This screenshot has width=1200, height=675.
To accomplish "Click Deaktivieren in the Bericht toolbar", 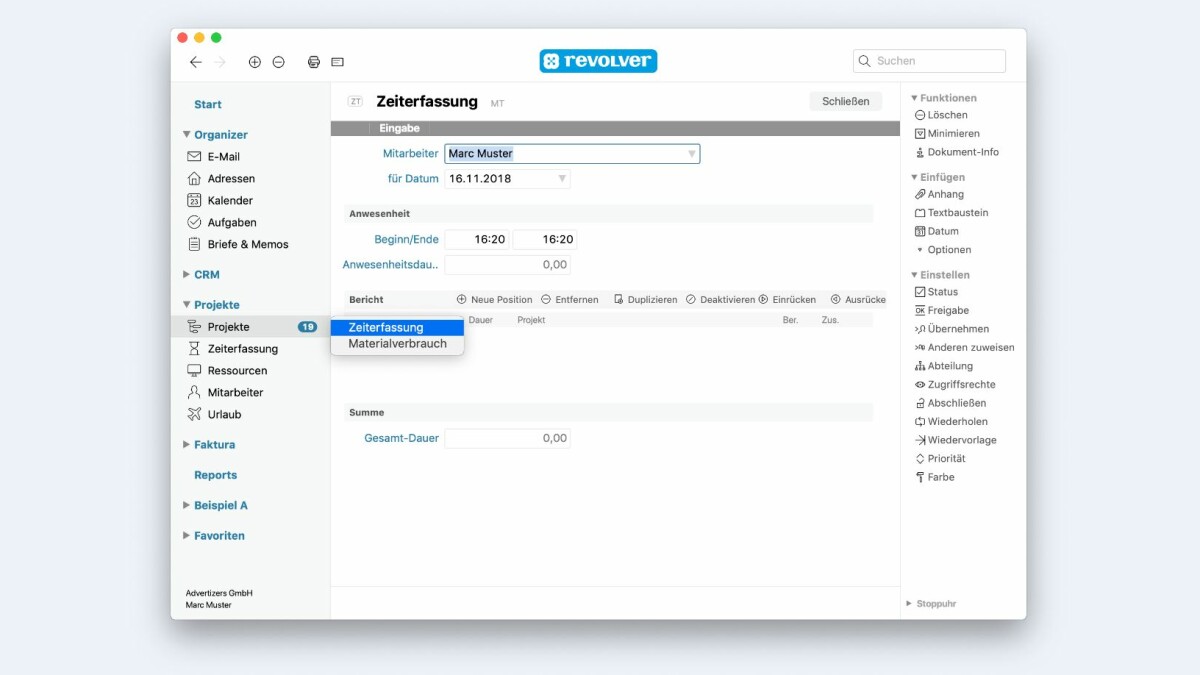I will click(x=720, y=300).
